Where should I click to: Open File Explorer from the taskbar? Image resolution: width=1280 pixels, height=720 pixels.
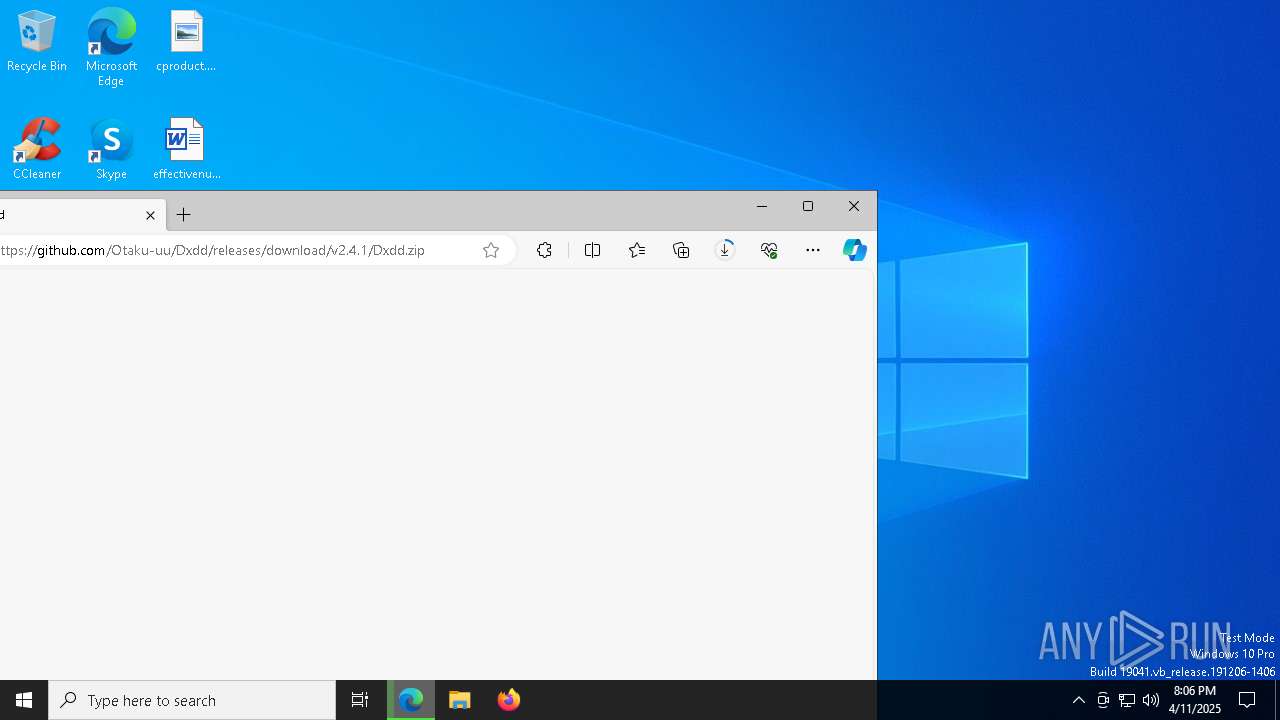460,700
